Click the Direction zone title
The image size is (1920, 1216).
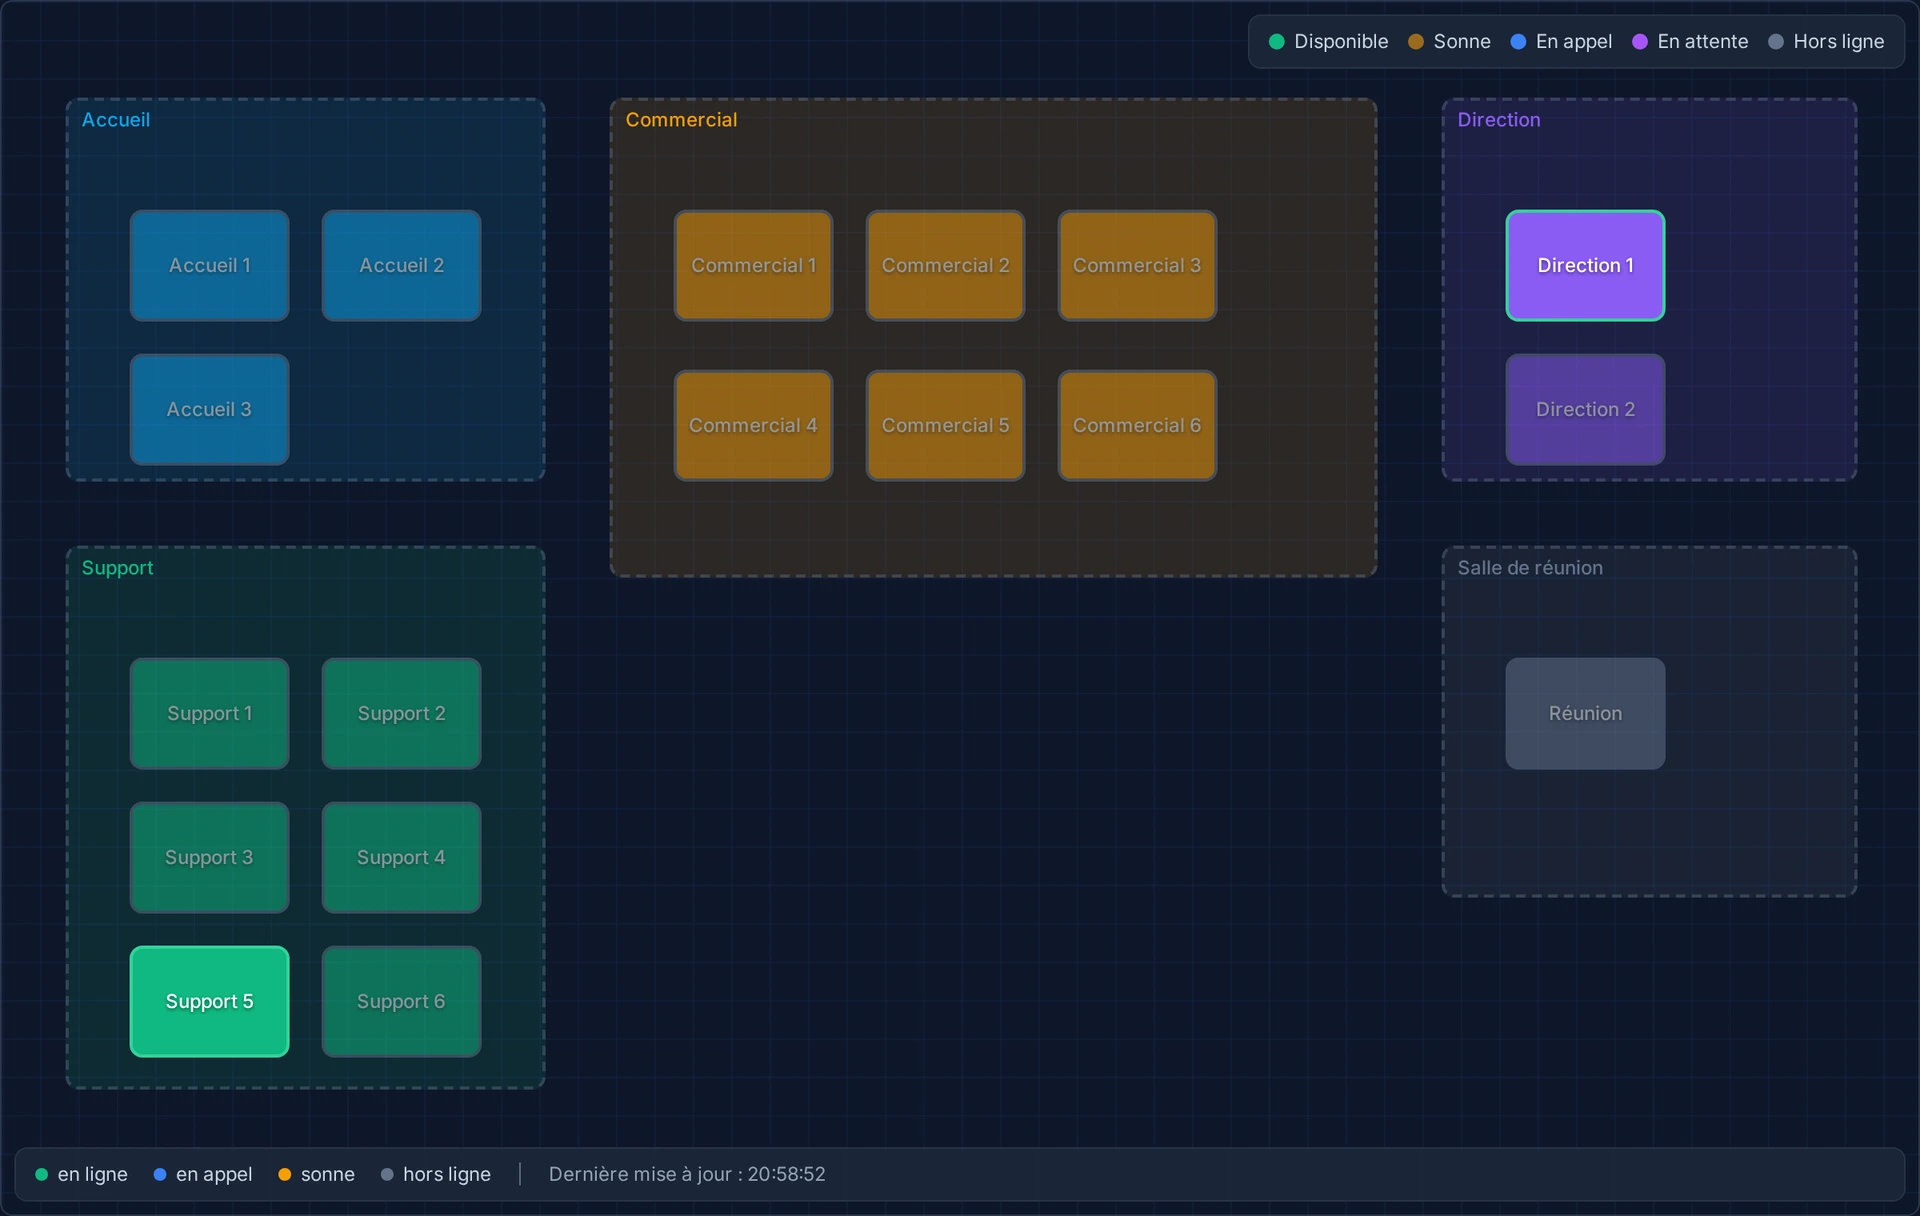point(1498,119)
